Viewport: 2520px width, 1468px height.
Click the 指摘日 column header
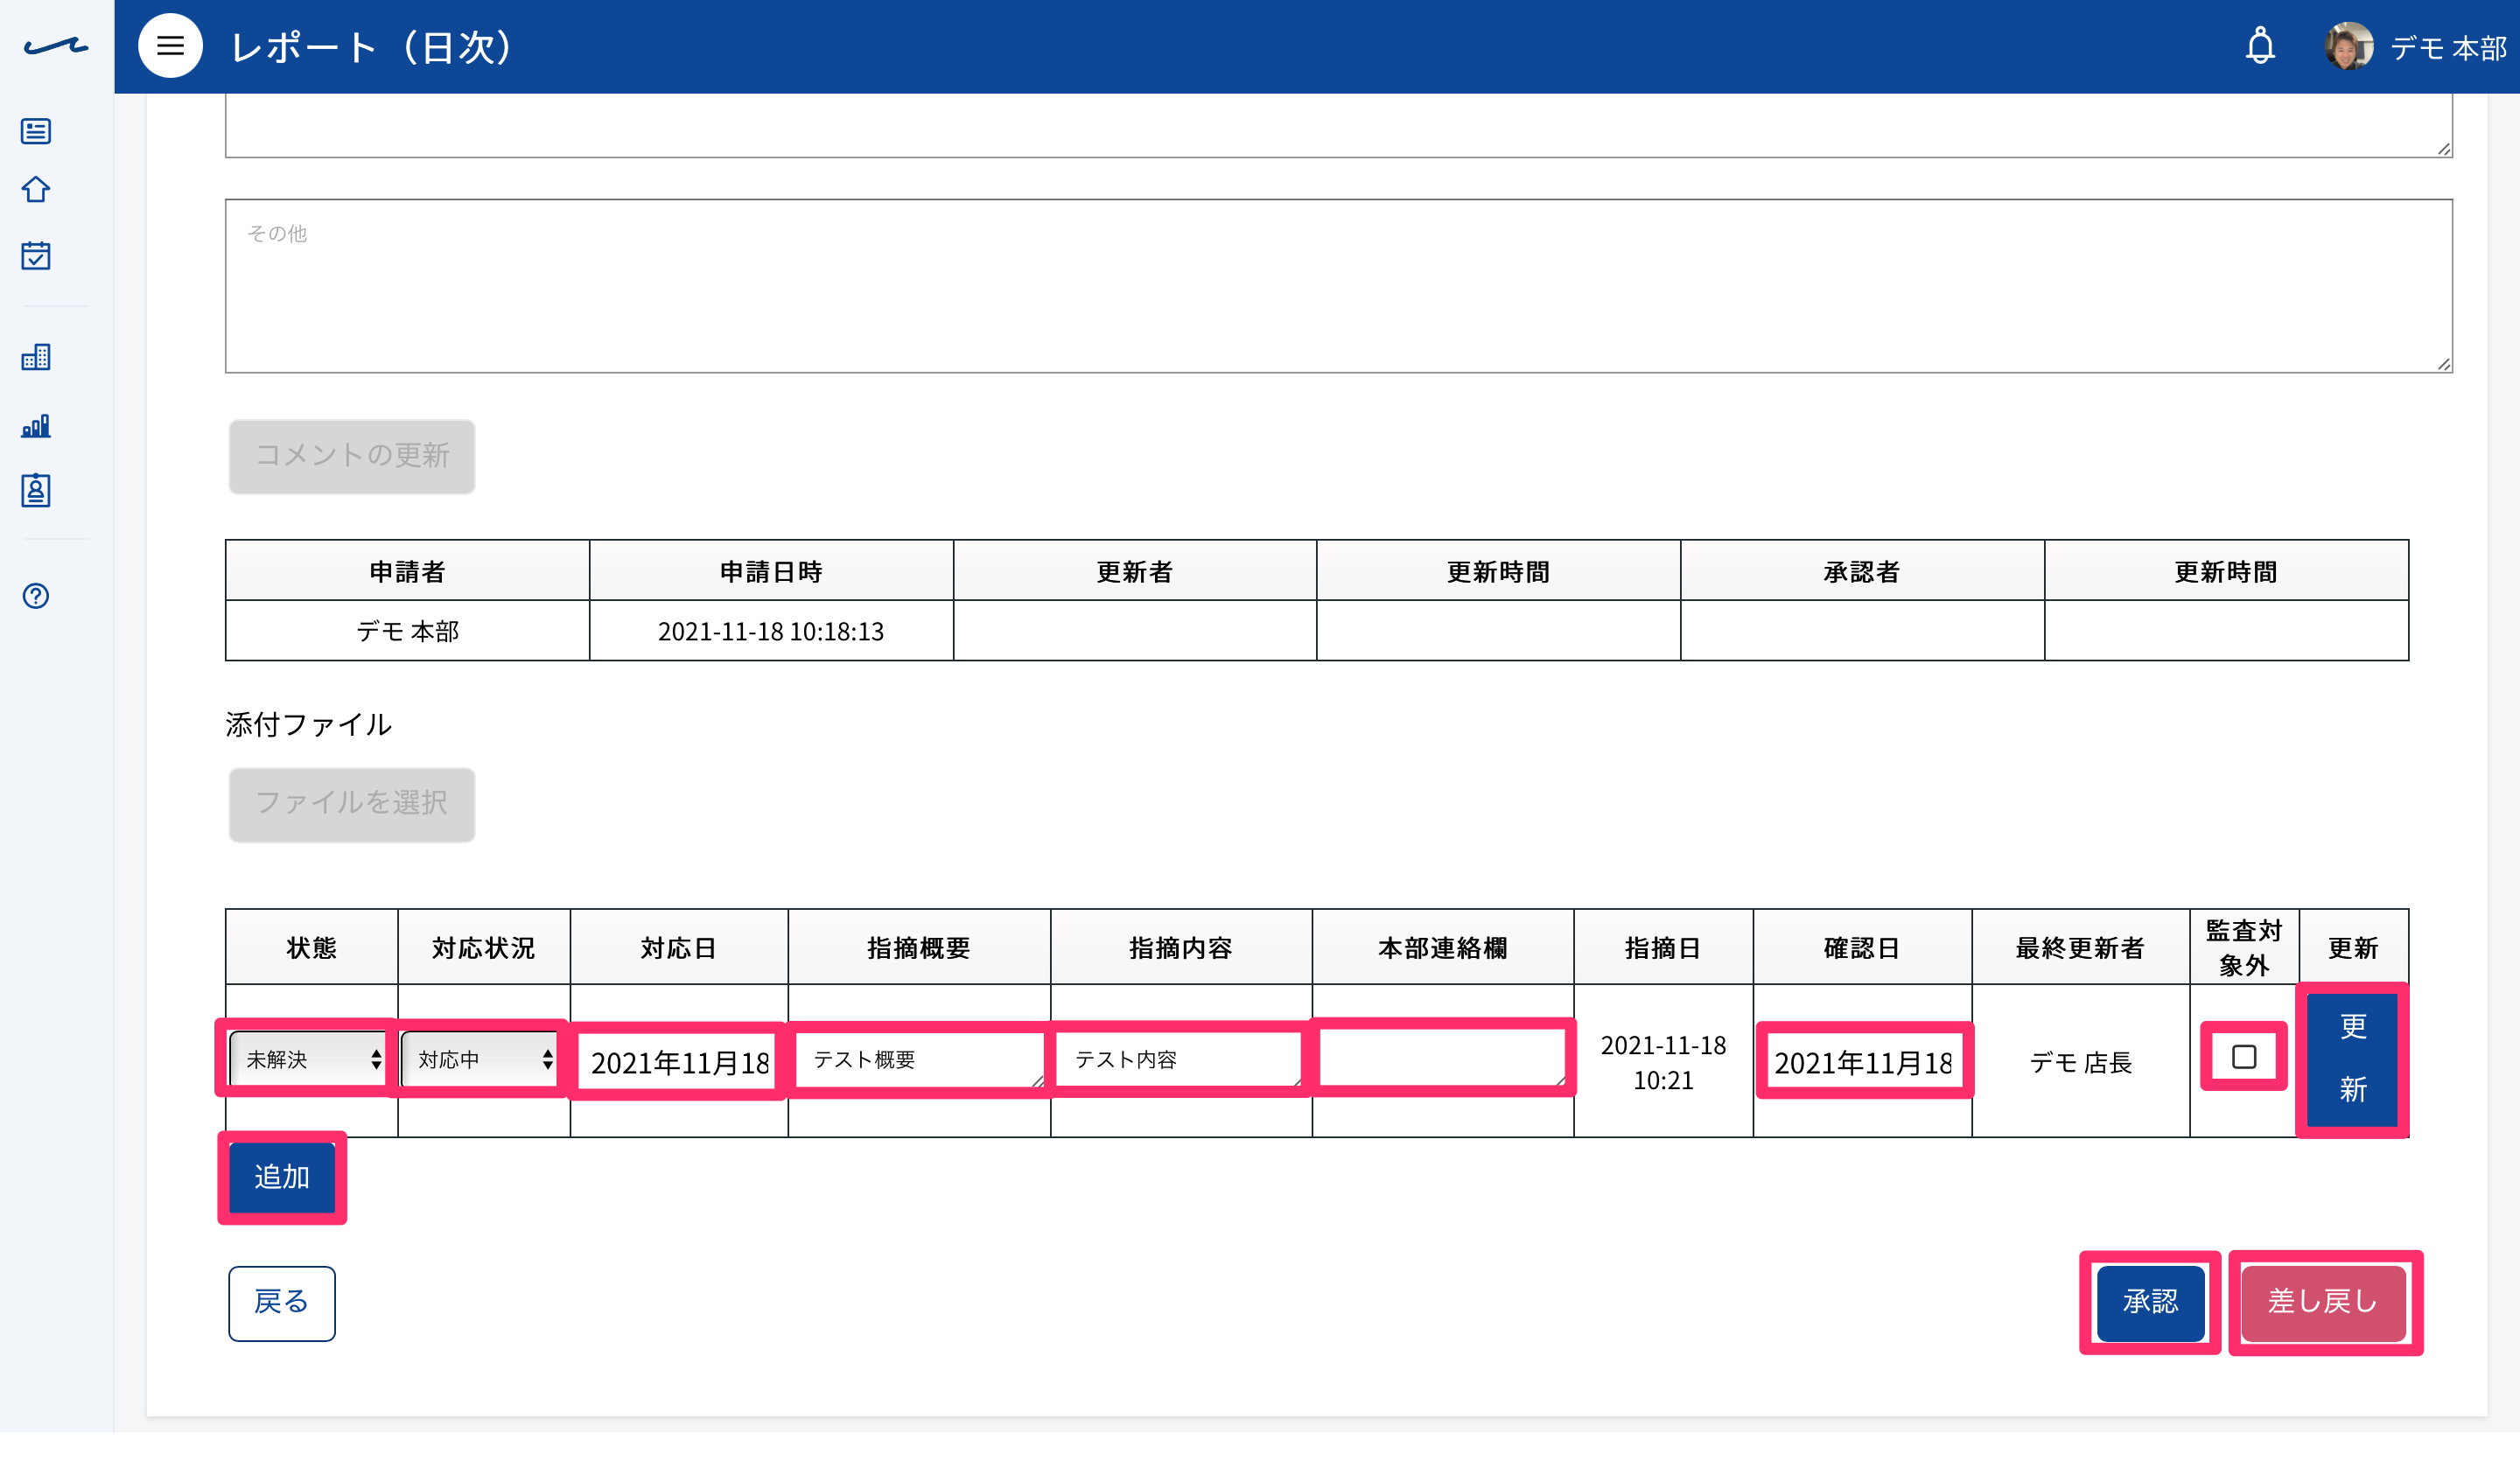[x=1663, y=947]
